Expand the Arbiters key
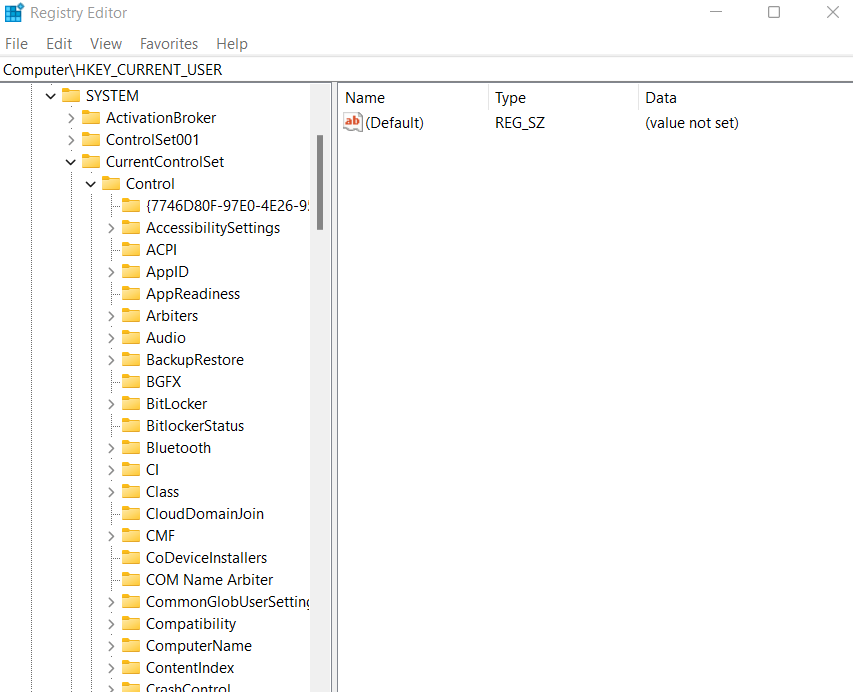The image size is (853, 692). pos(111,316)
